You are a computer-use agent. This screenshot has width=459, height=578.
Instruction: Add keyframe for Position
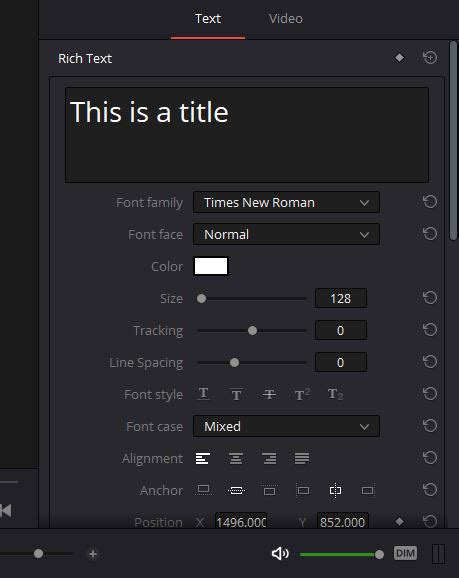399,522
